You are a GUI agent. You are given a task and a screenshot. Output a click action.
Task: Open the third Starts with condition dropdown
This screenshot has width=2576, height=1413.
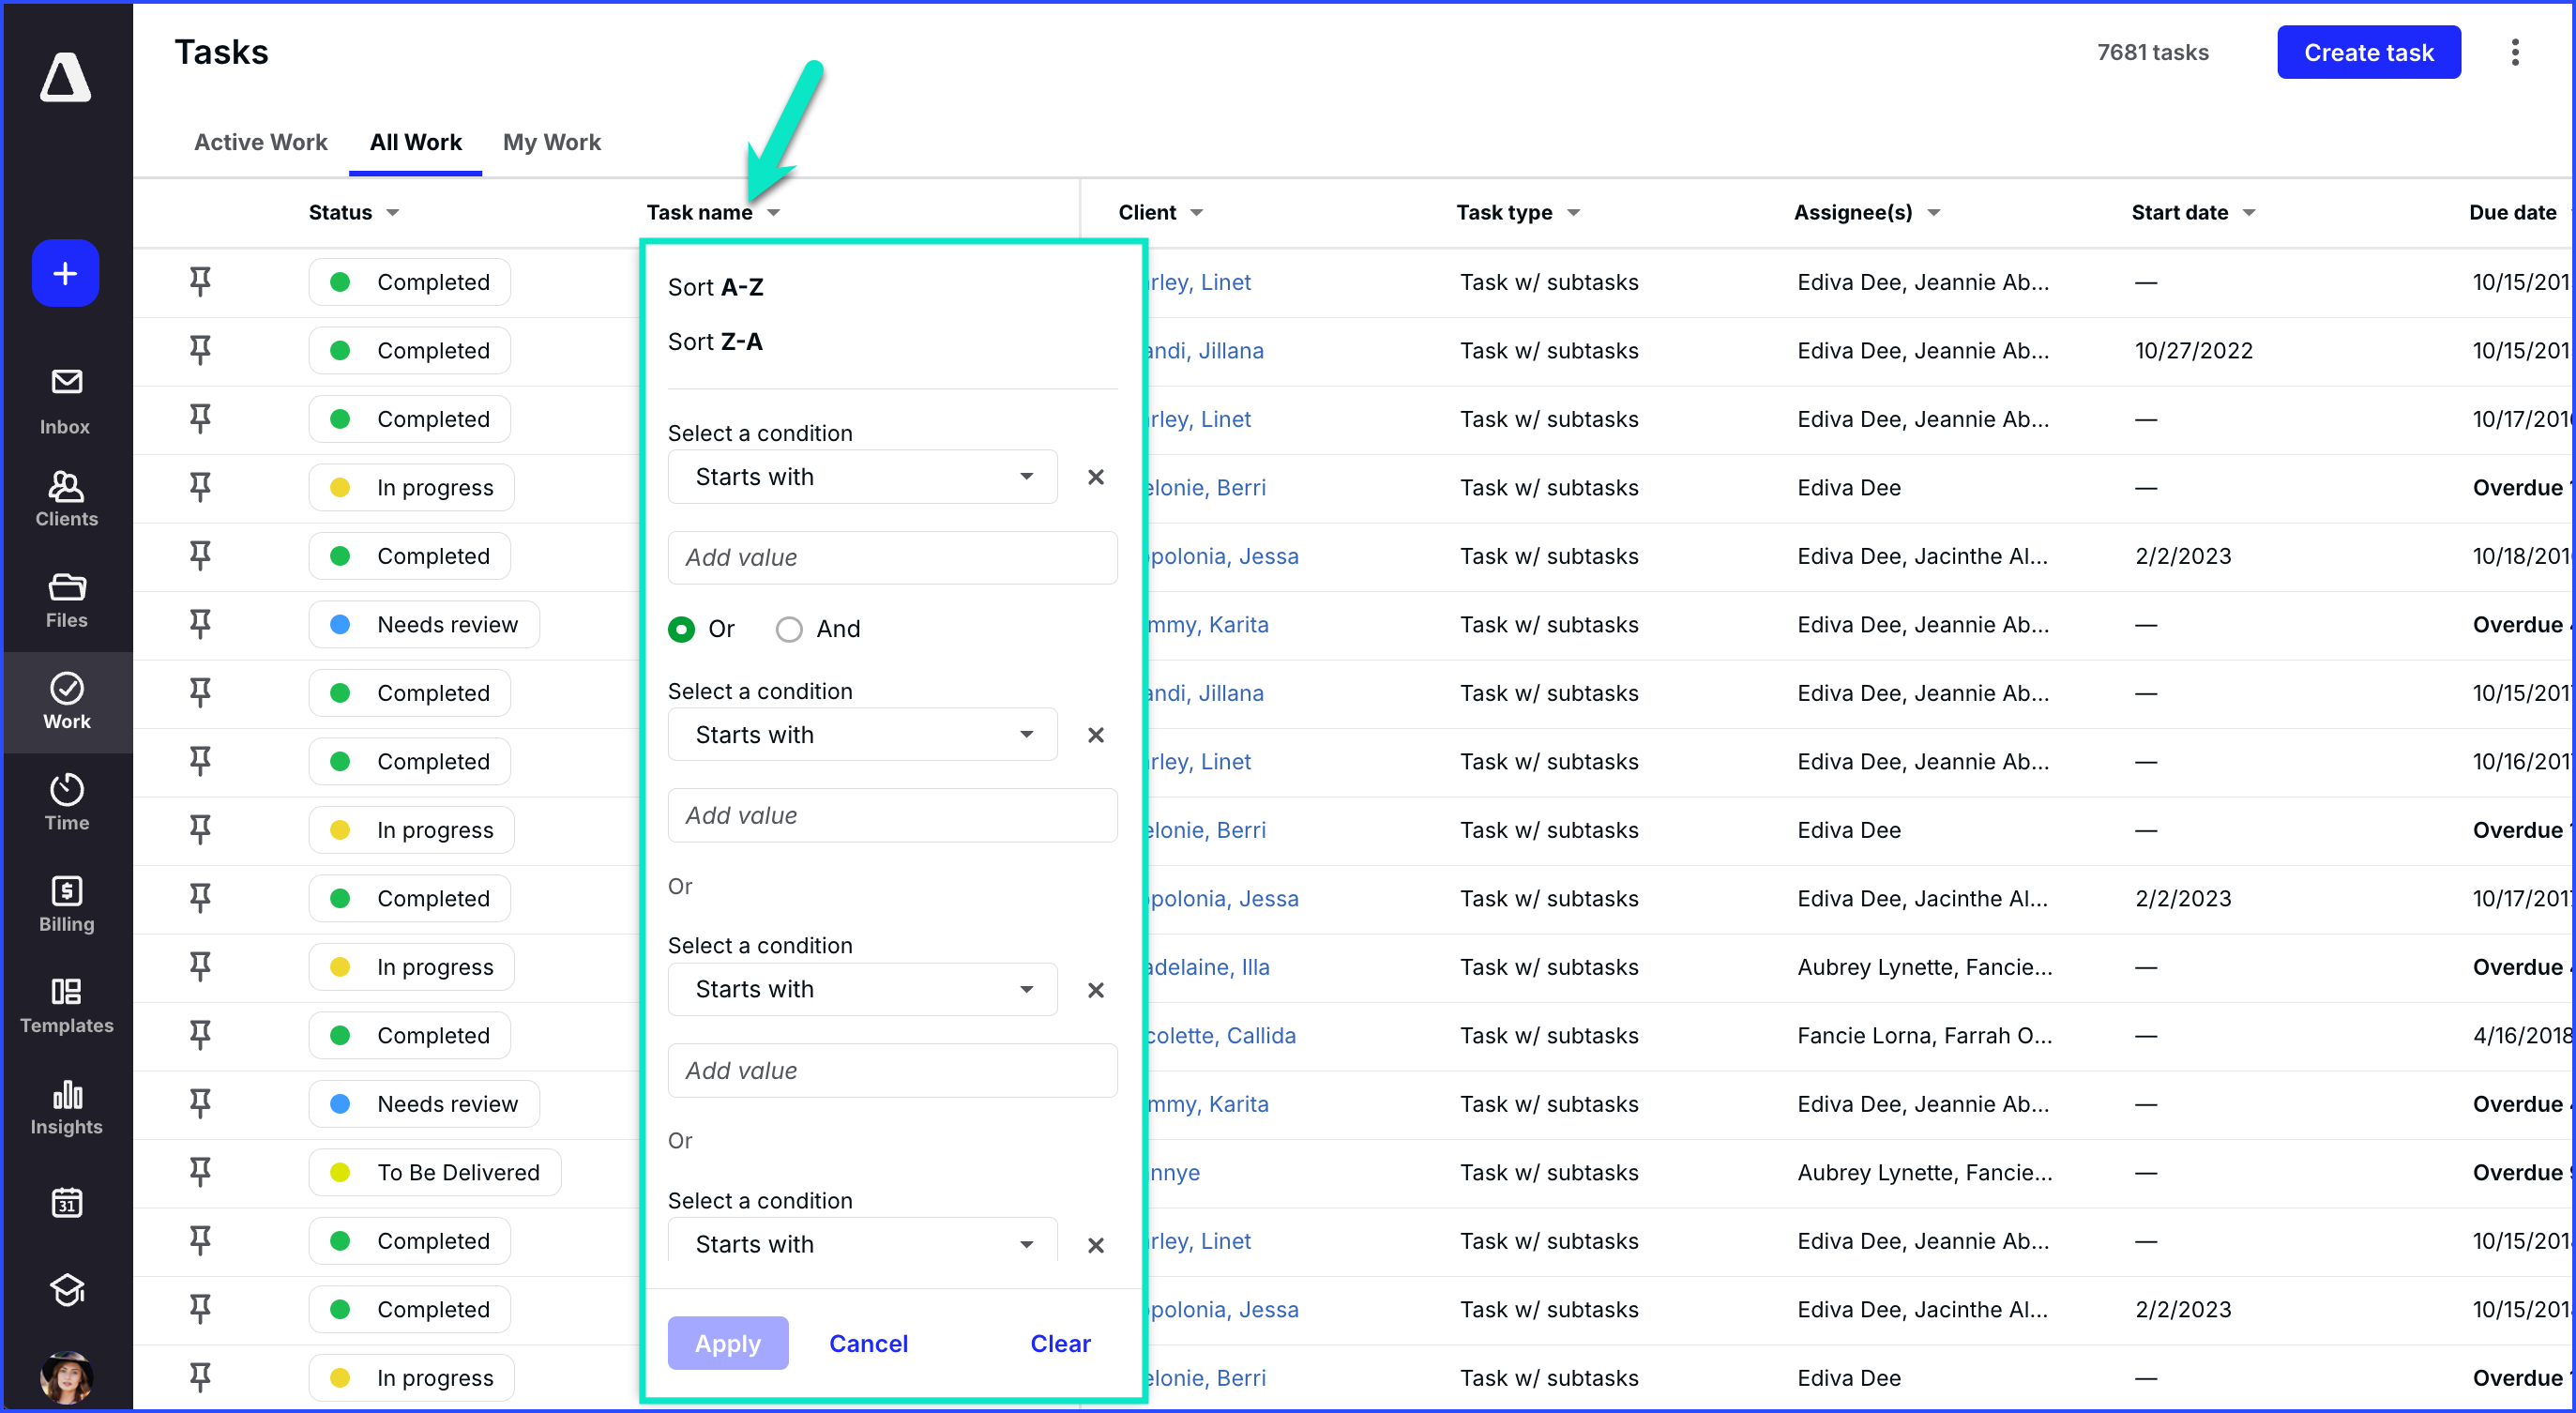(x=862, y=989)
